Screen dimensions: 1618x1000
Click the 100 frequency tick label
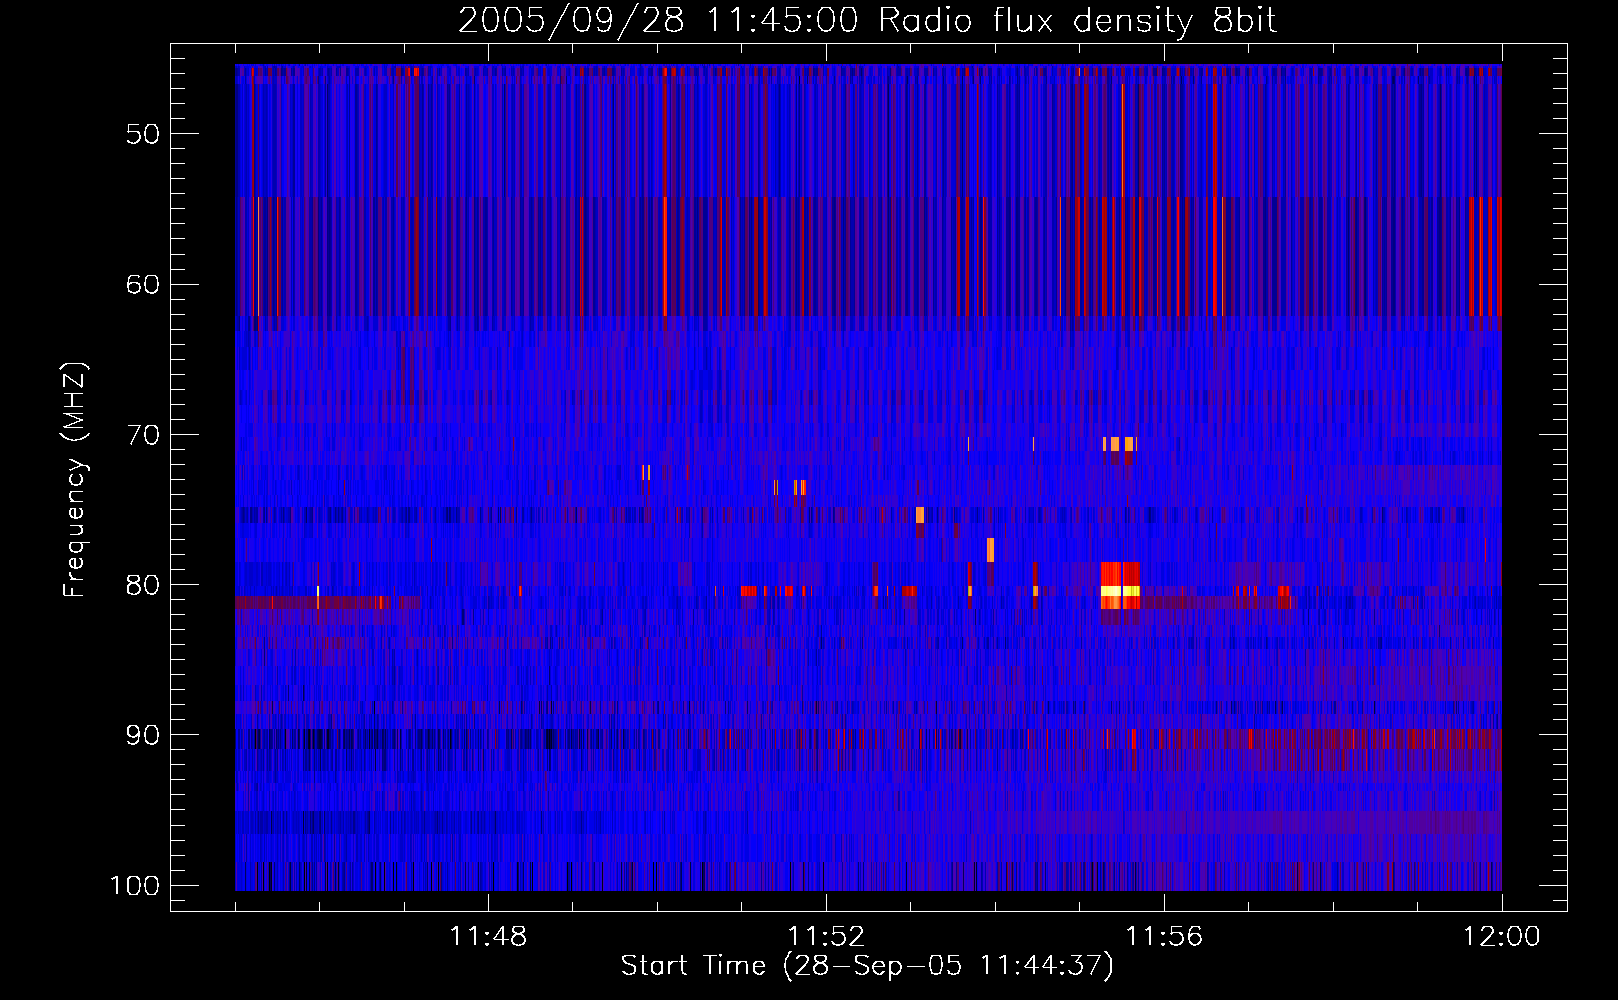135,886
